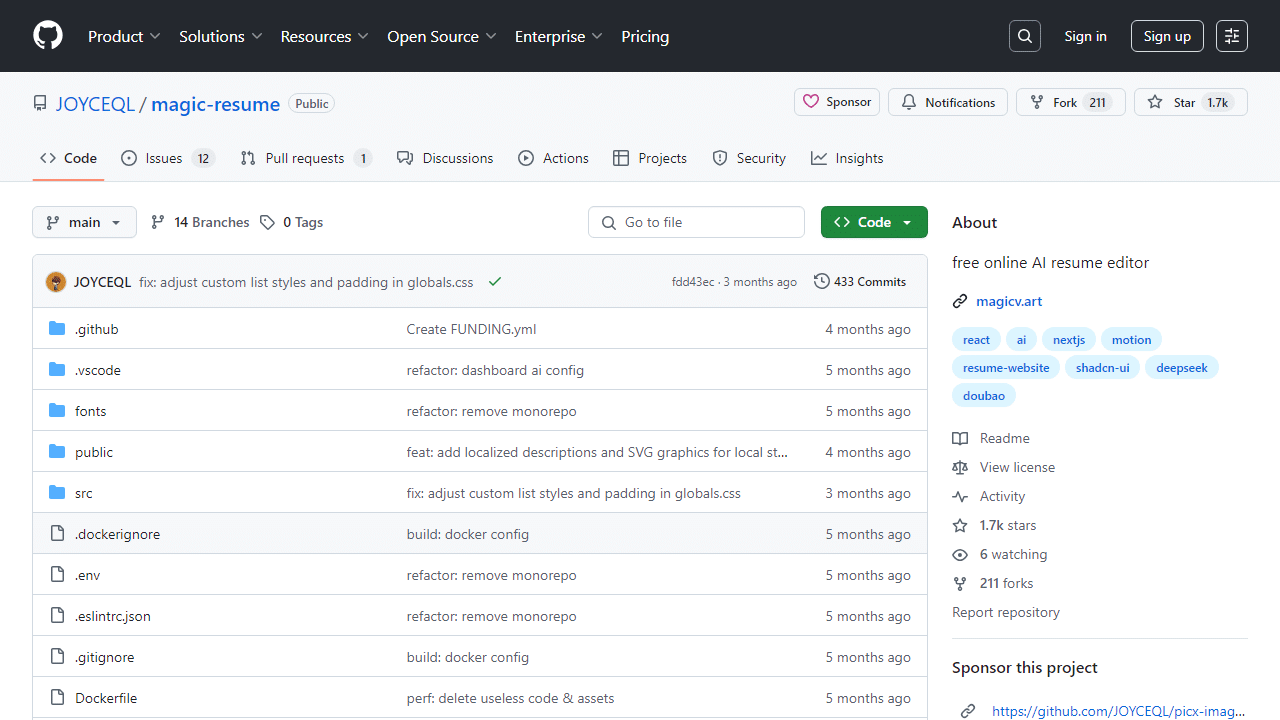Open the Insights tab
This screenshot has width=1280, height=720.
click(x=847, y=158)
